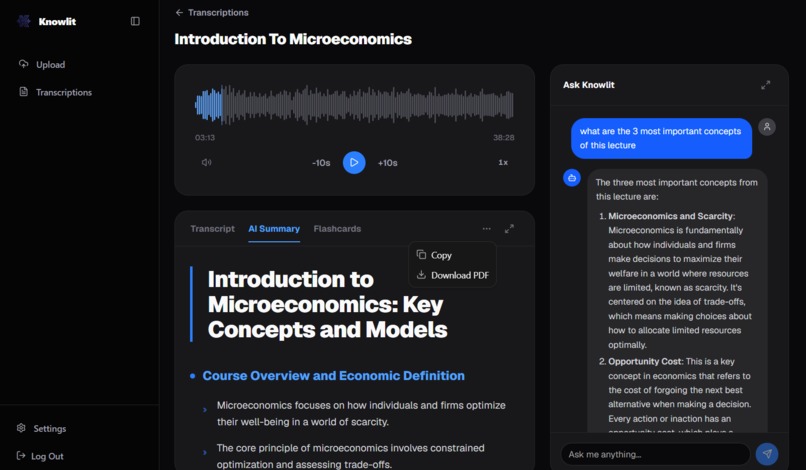Rewind audio by 10 seconds
This screenshot has height=470, width=806.
tap(321, 163)
